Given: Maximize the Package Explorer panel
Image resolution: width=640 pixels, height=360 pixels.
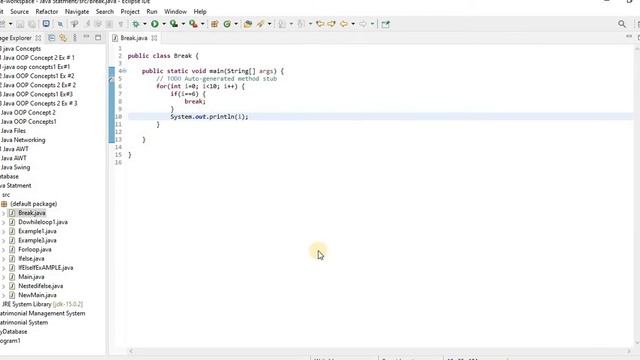Looking at the screenshot, I should (x=98, y=38).
